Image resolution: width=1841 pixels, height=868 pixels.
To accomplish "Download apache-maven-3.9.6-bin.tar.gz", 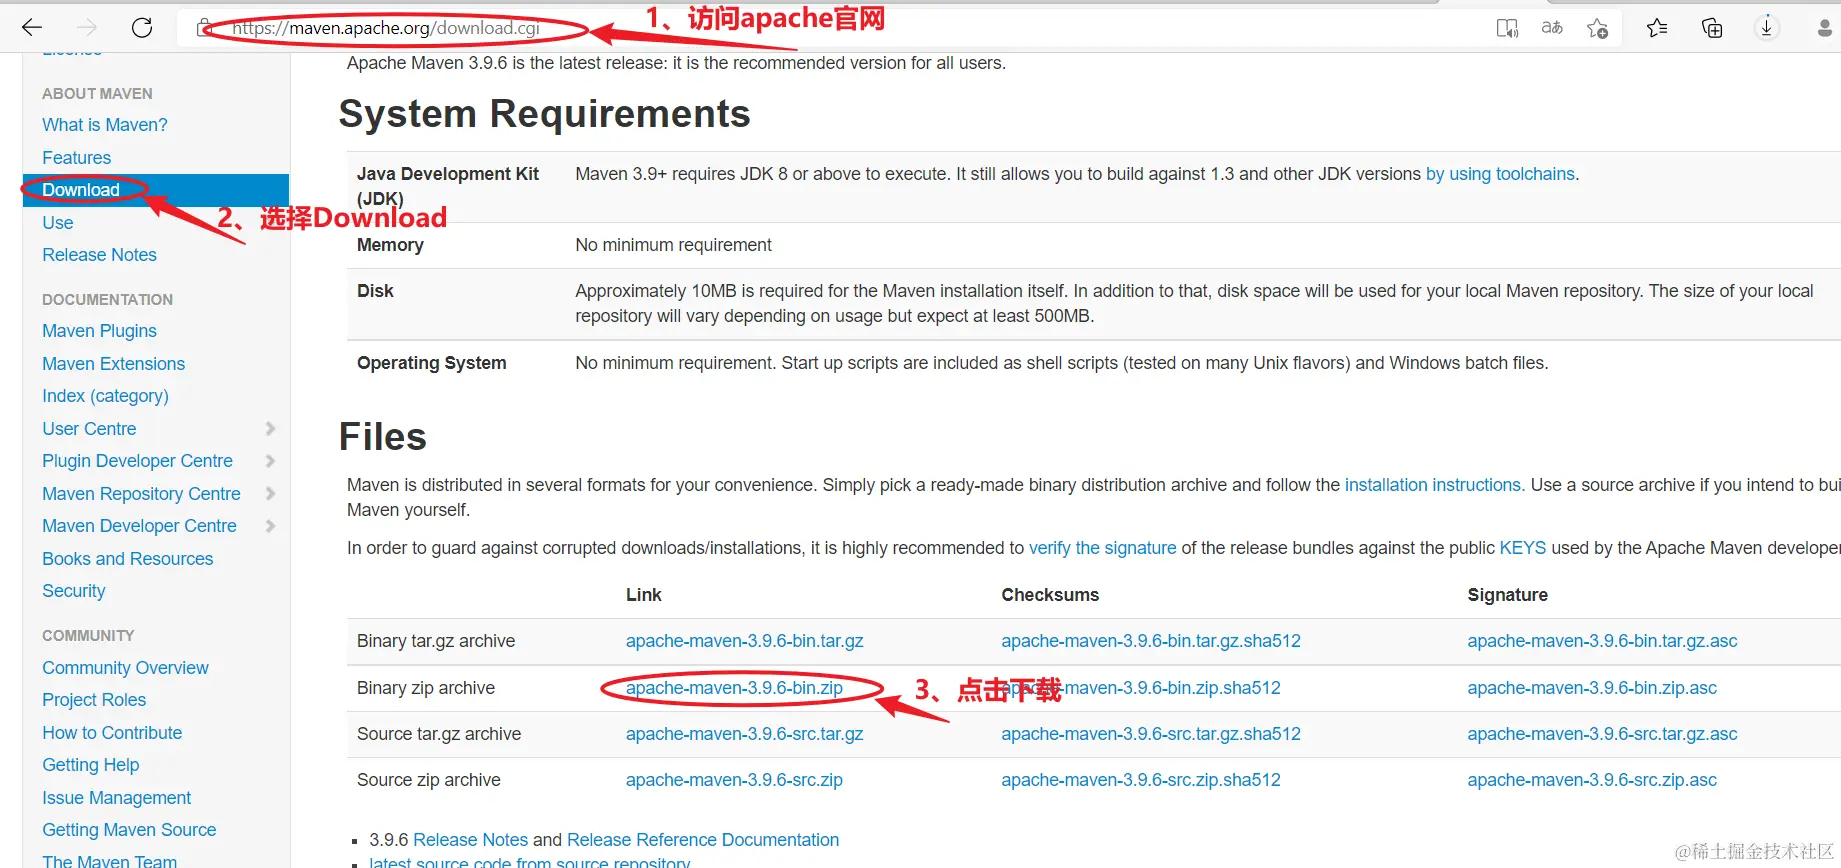I will click(x=744, y=641).
